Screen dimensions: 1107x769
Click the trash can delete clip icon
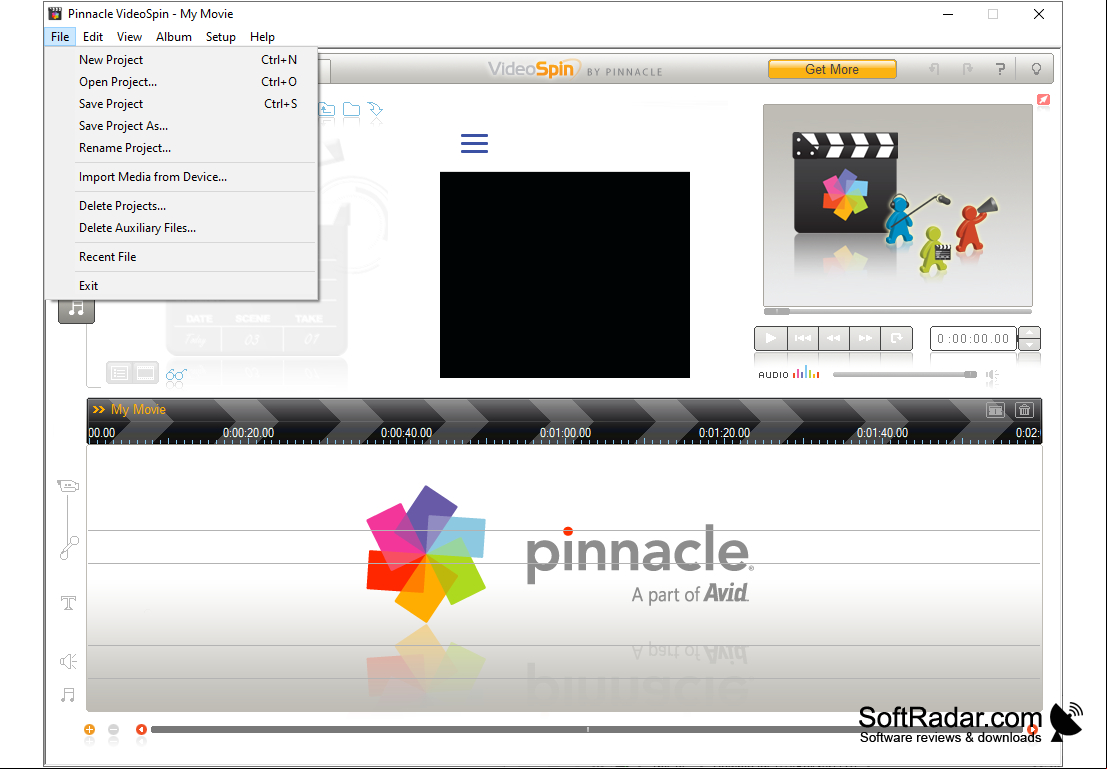pos(1024,410)
